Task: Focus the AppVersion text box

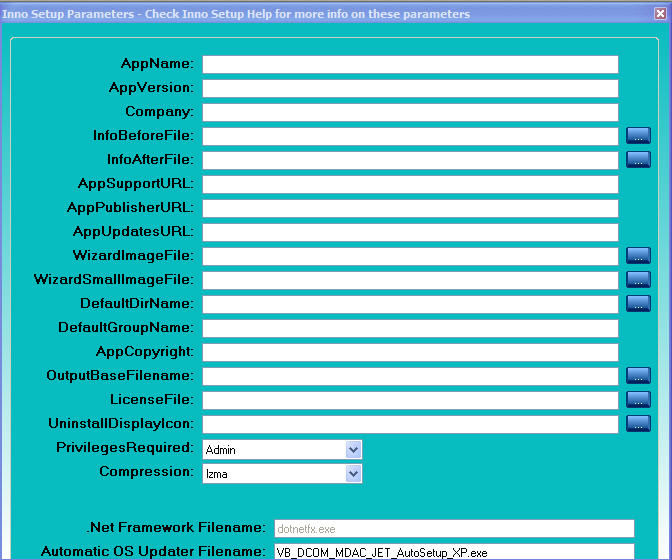Action: coord(410,88)
